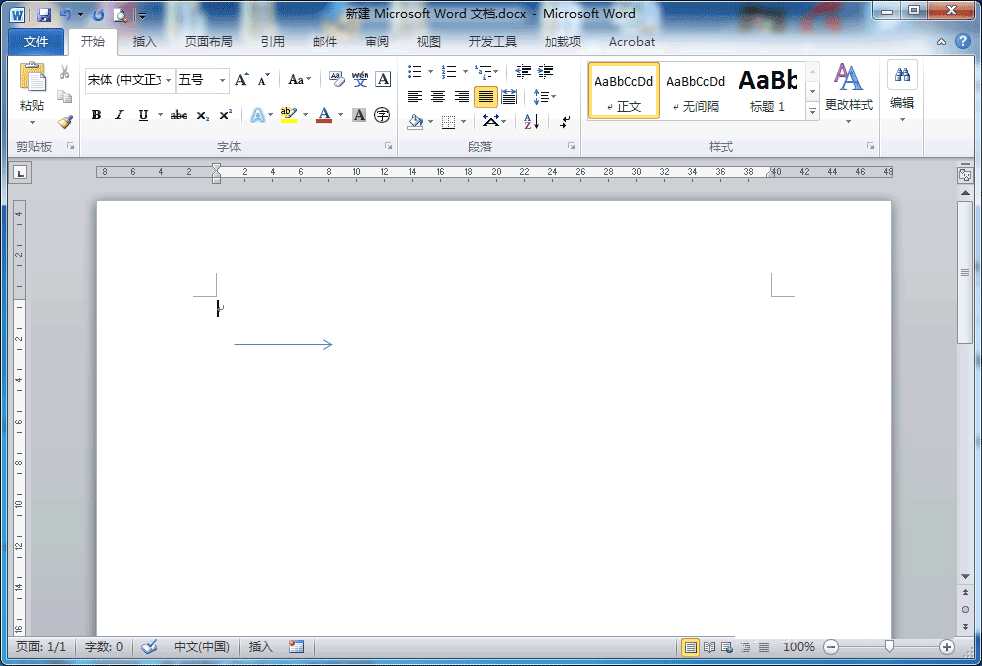This screenshot has height=666, width=982.
Task: Click the 中文(中国) language button
Action: tap(202, 647)
